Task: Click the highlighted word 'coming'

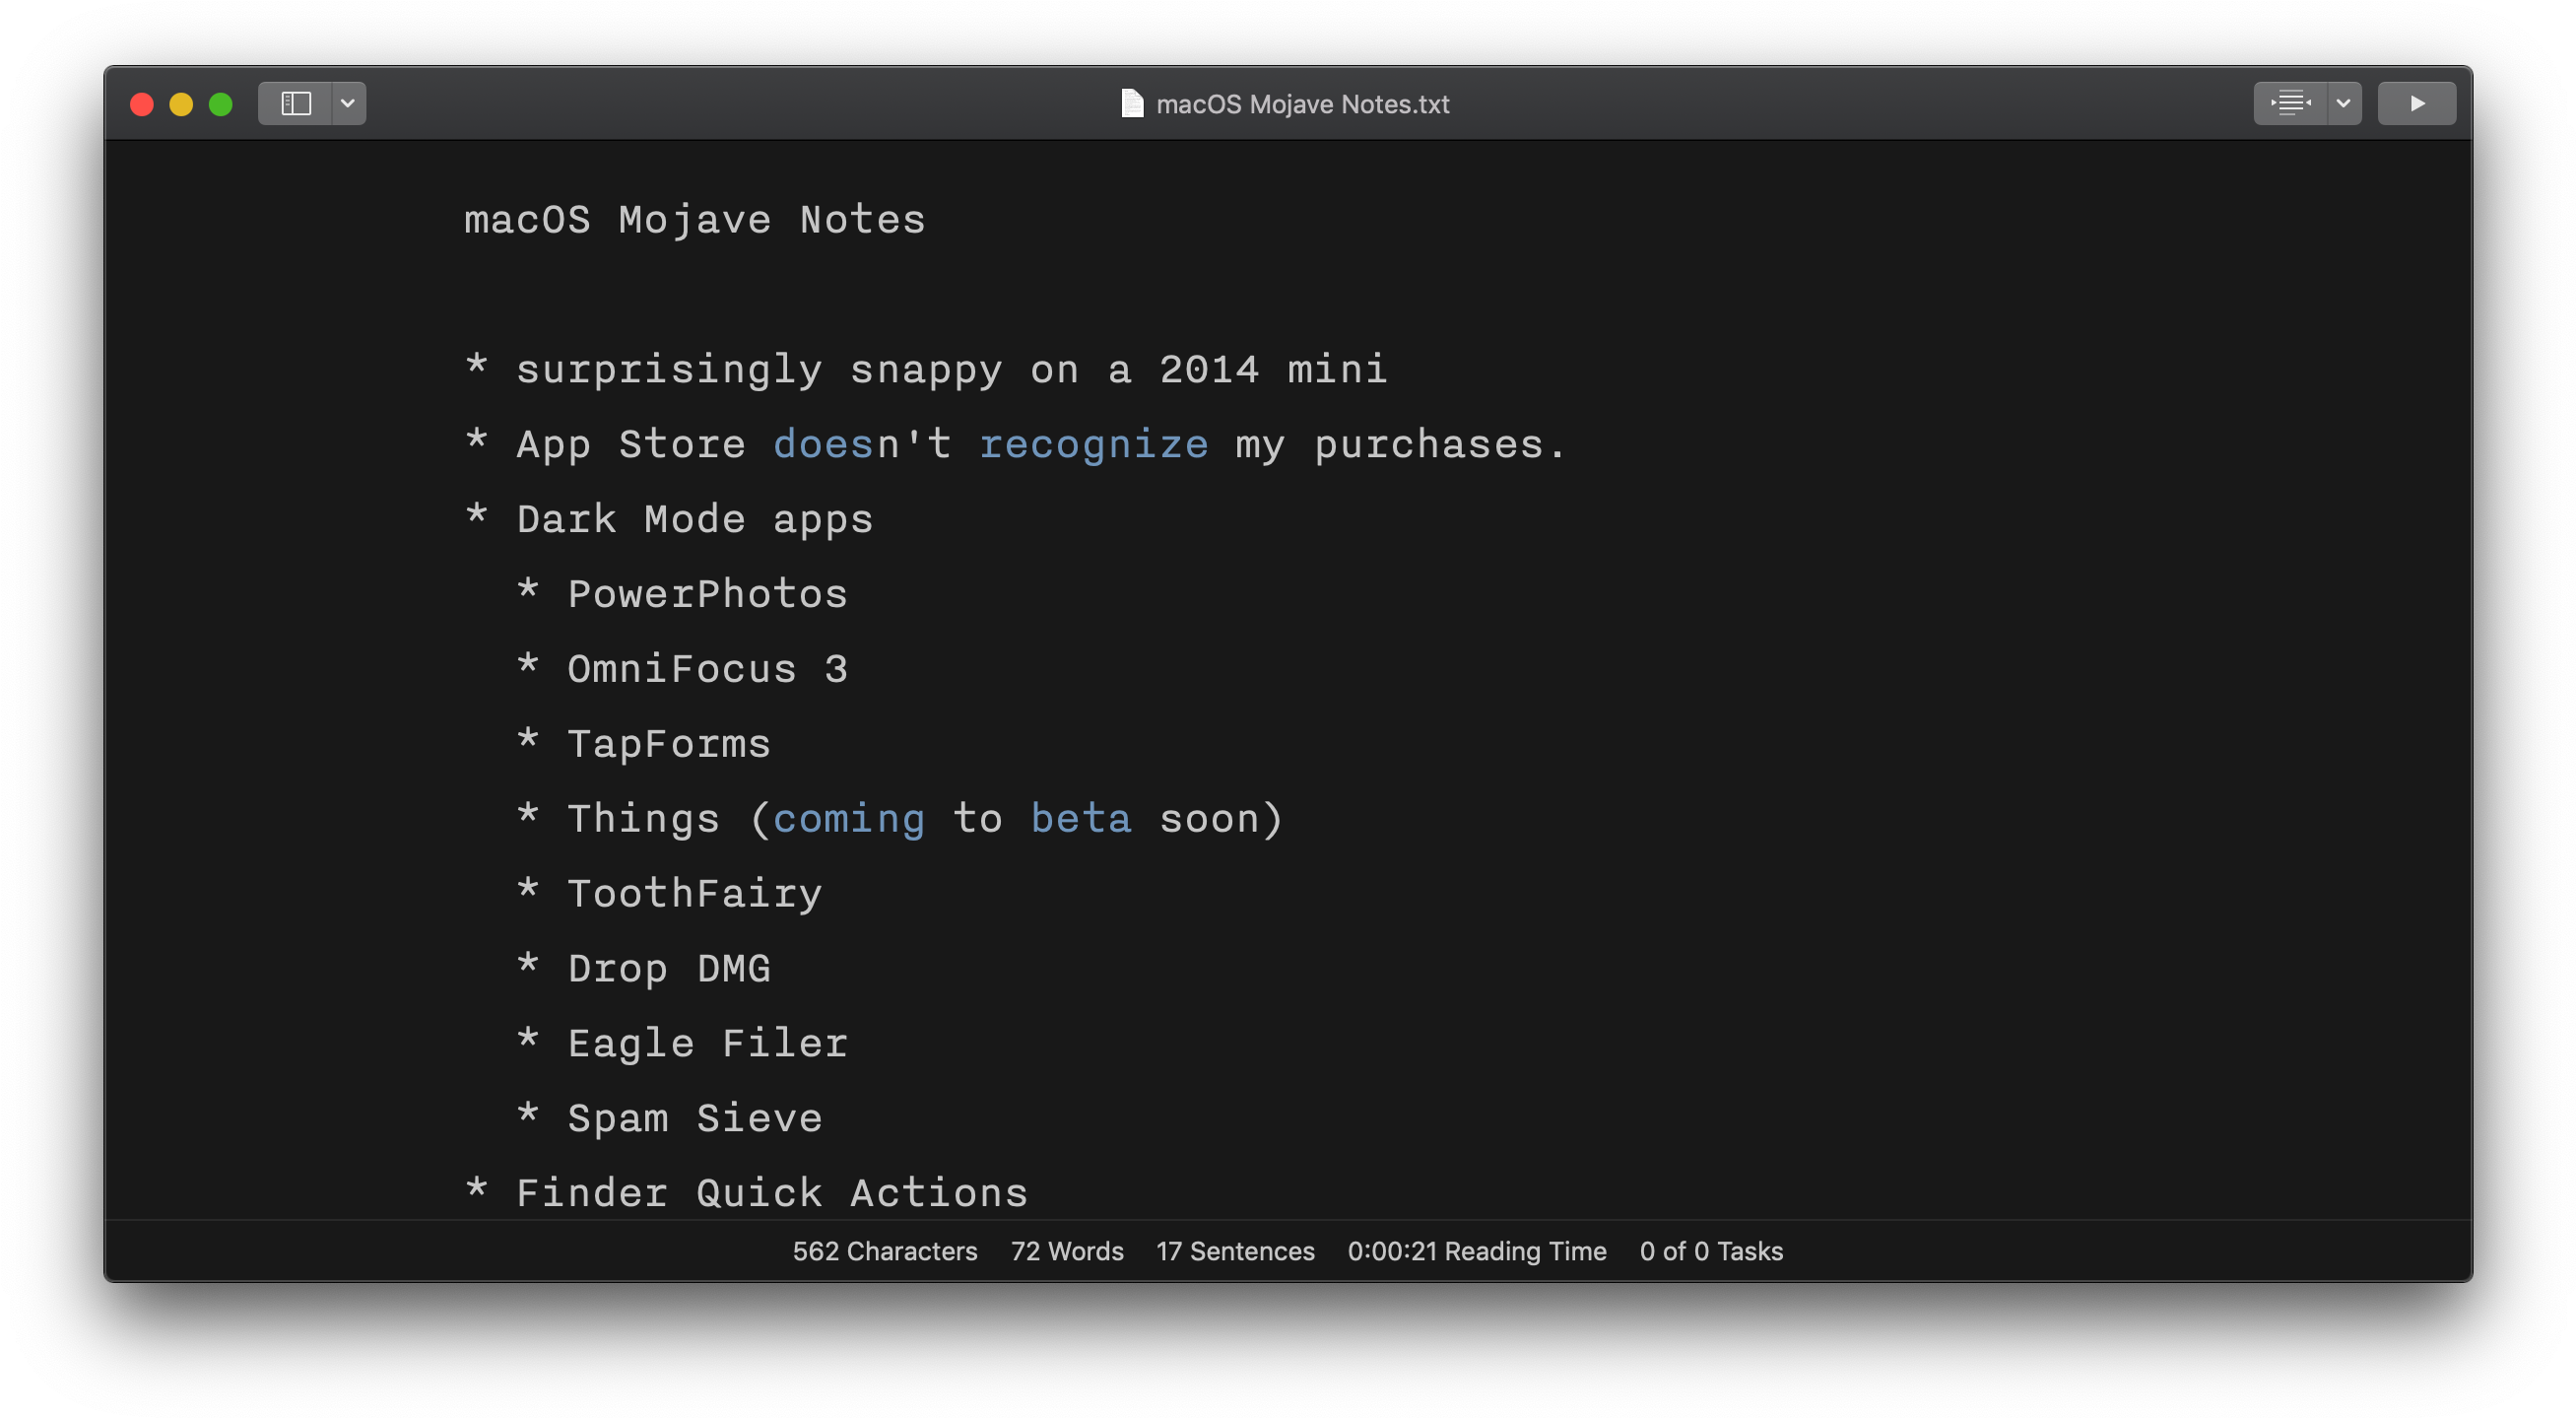Action: click(x=848, y=819)
